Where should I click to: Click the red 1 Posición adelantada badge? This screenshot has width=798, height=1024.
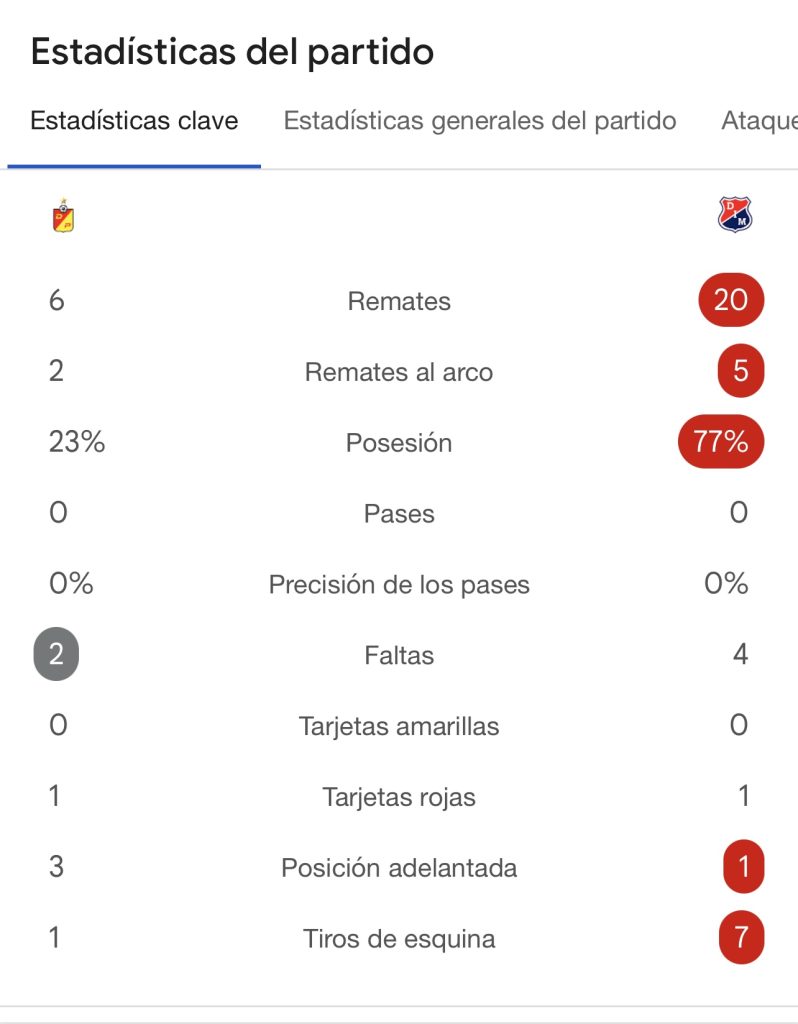(741, 866)
